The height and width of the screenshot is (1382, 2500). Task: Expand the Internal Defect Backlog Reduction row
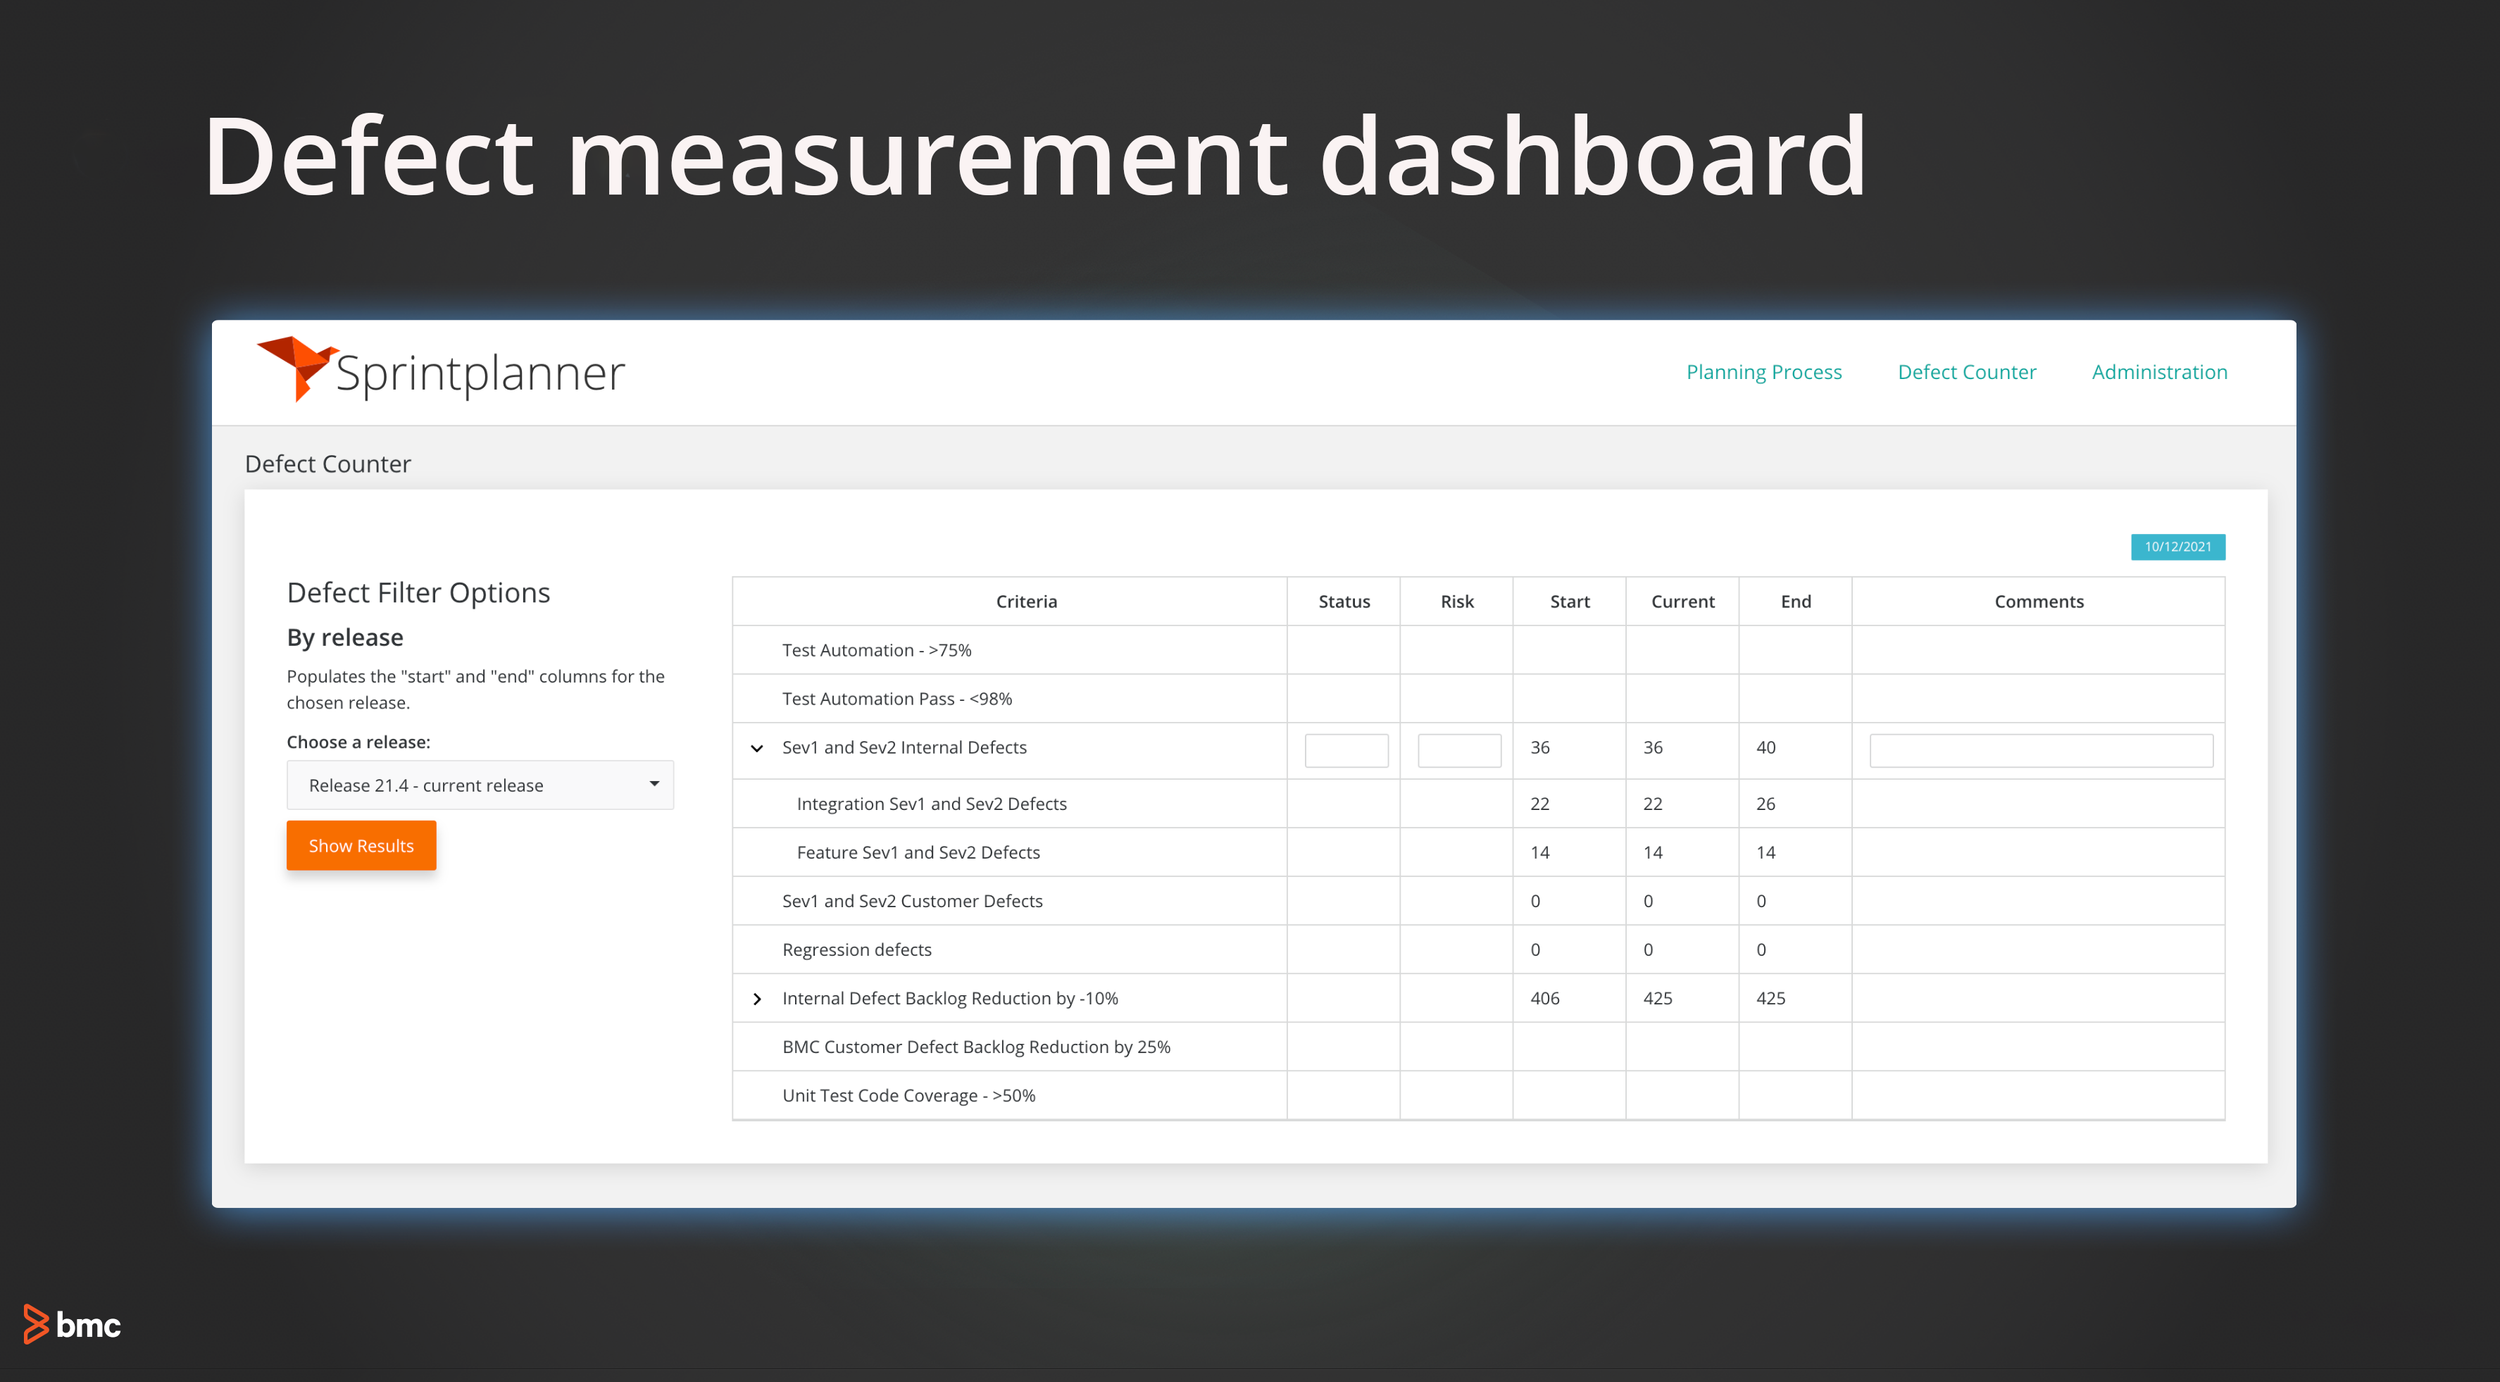(x=757, y=998)
